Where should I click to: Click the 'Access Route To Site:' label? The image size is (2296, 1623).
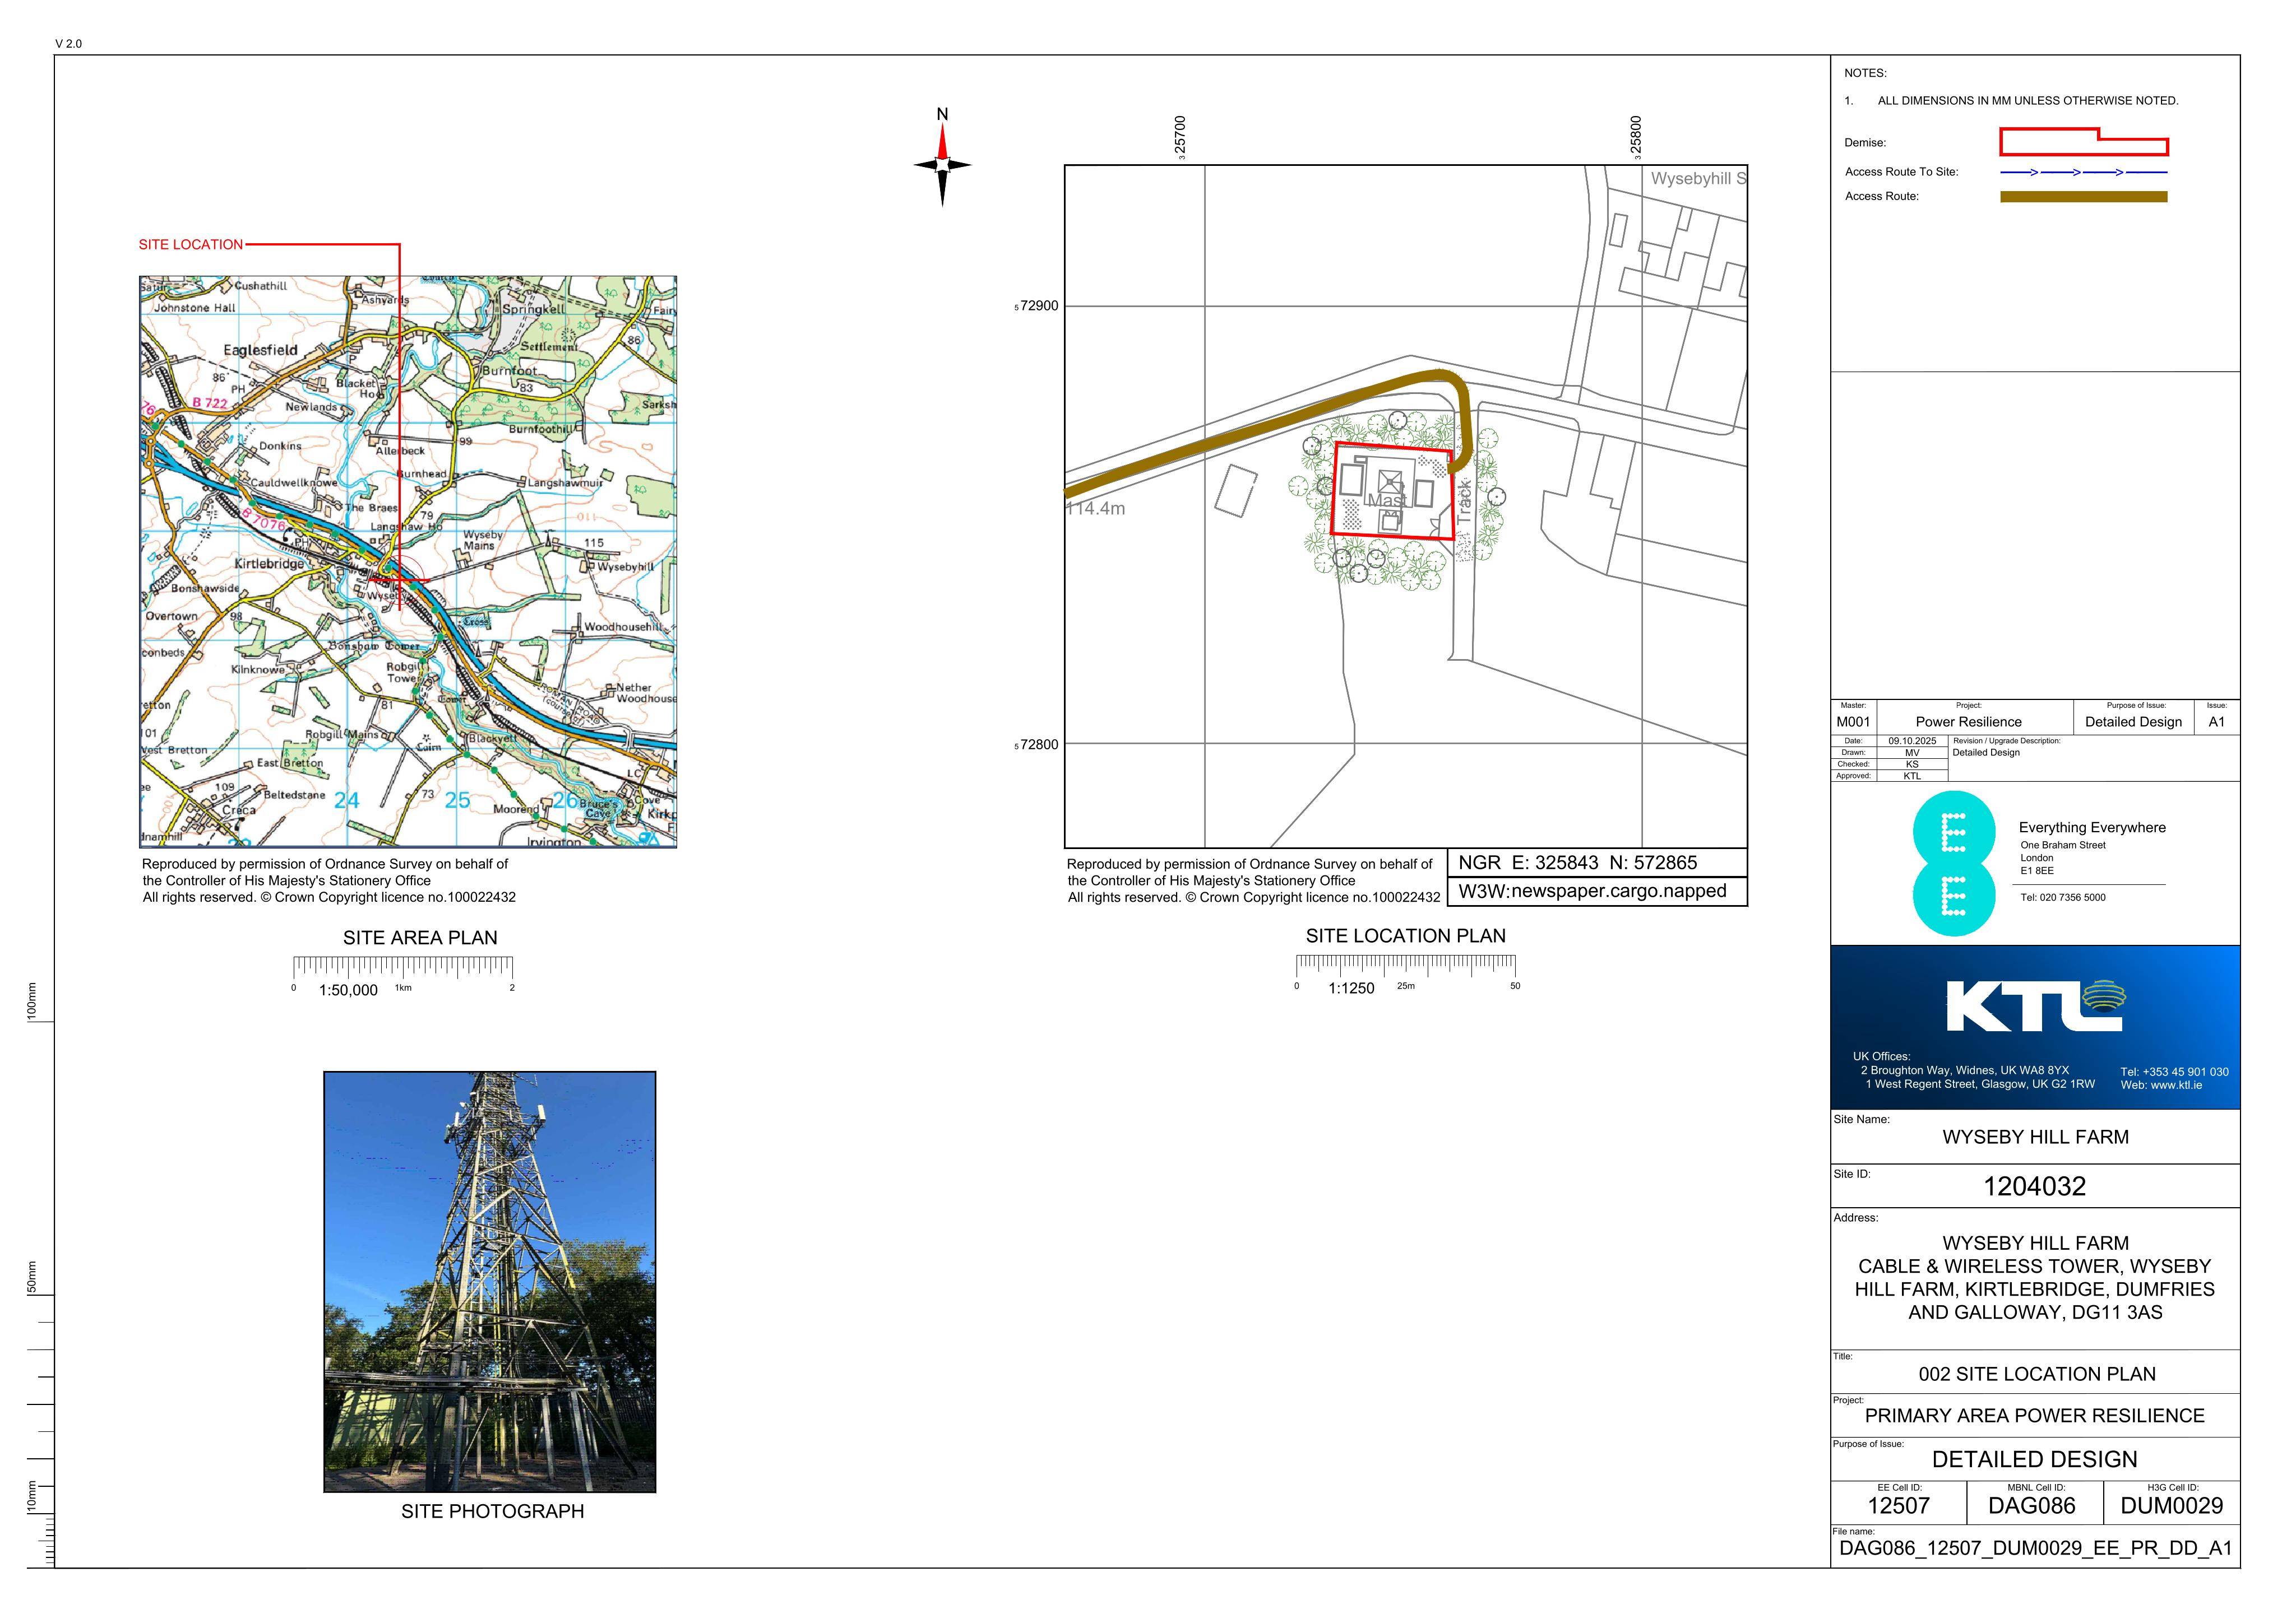click(x=1901, y=172)
